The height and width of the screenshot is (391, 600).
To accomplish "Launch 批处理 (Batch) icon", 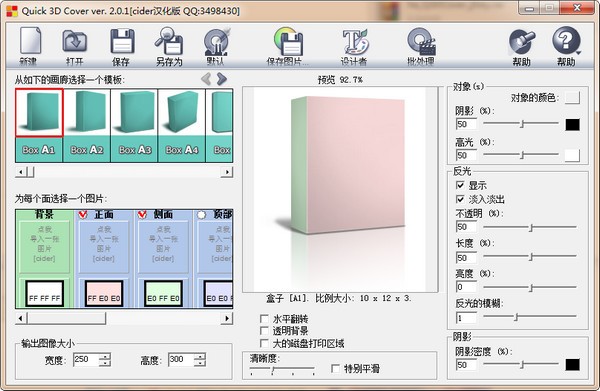I will pos(421,46).
